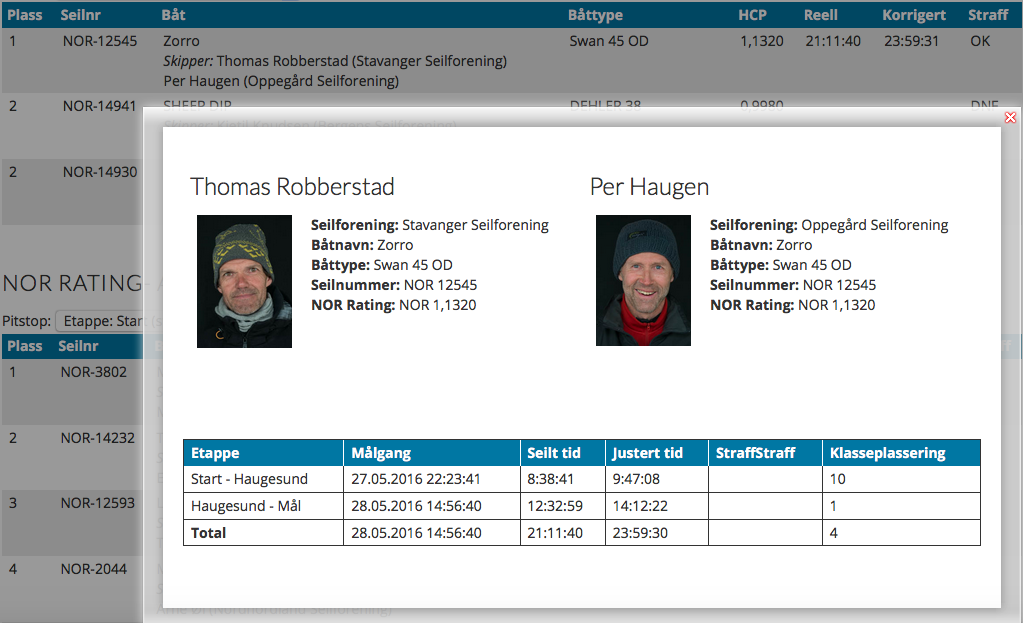This screenshot has height=623, width=1023.
Task: Click the Båttype column header
Action: [595, 15]
